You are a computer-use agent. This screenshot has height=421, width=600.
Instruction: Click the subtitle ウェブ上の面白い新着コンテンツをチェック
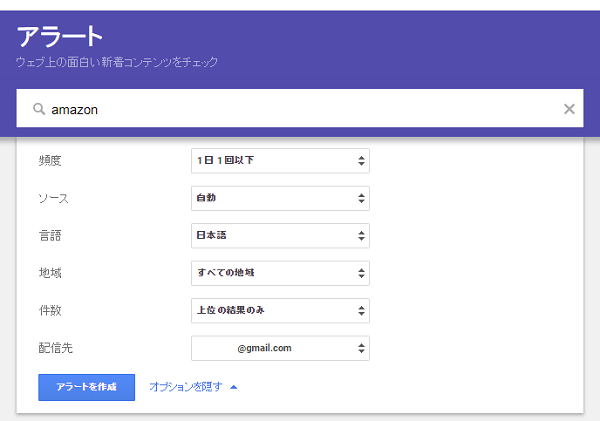pos(117,62)
